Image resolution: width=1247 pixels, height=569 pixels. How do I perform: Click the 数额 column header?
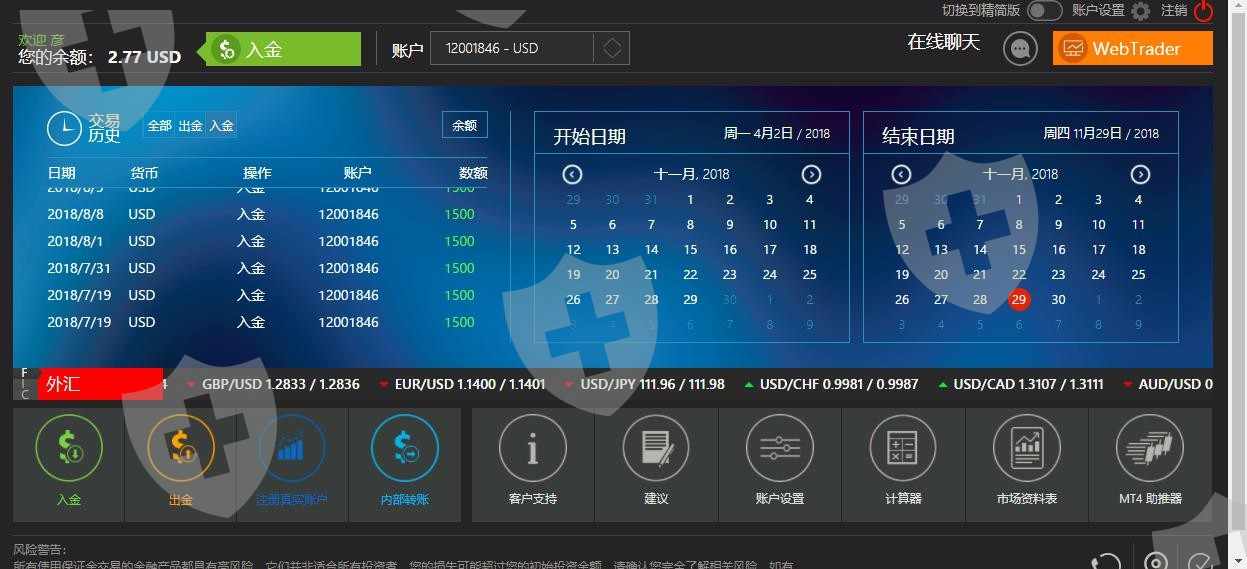(x=473, y=173)
